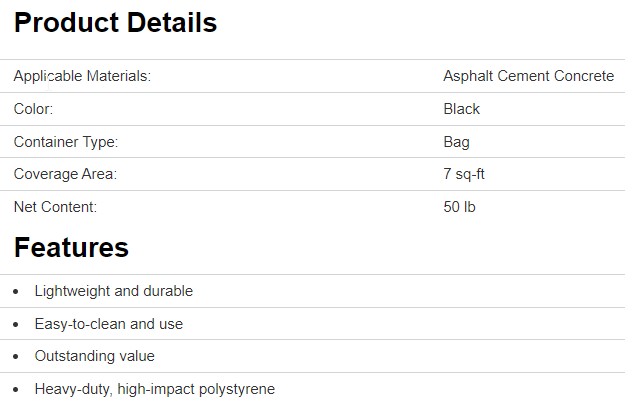This screenshot has height=406, width=625.
Task: Click the Lightweight and durable feature text
Action: coord(114,291)
